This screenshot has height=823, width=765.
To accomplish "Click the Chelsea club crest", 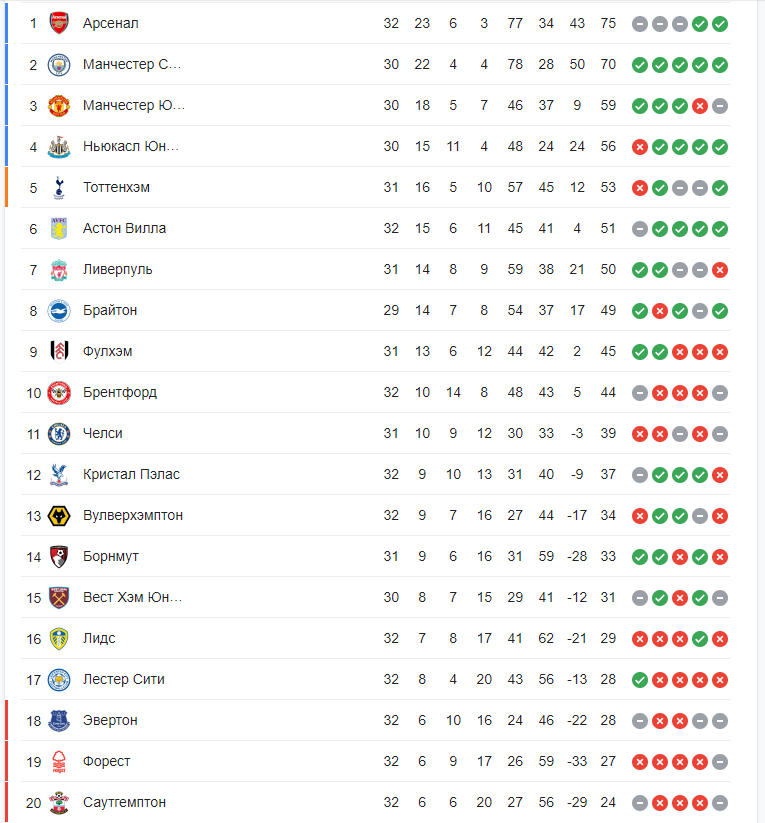I will coord(59,434).
